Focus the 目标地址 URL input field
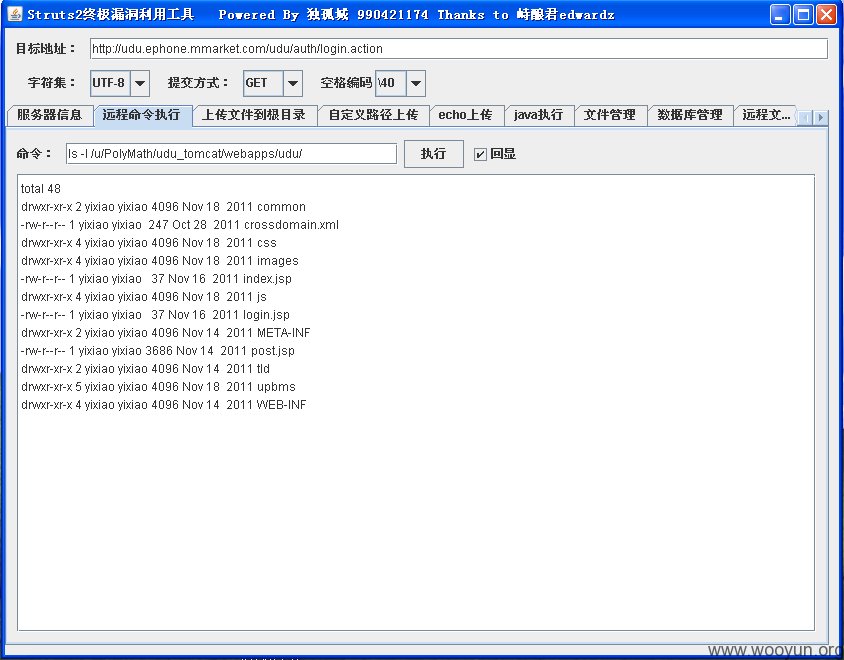This screenshot has height=660, width=844. click(459, 49)
